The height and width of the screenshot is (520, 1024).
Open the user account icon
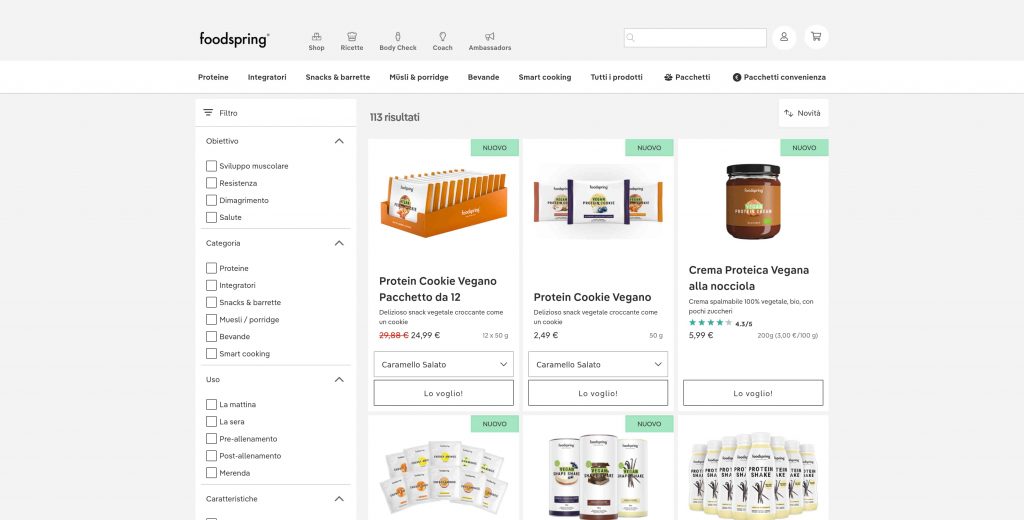coord(784,37)
